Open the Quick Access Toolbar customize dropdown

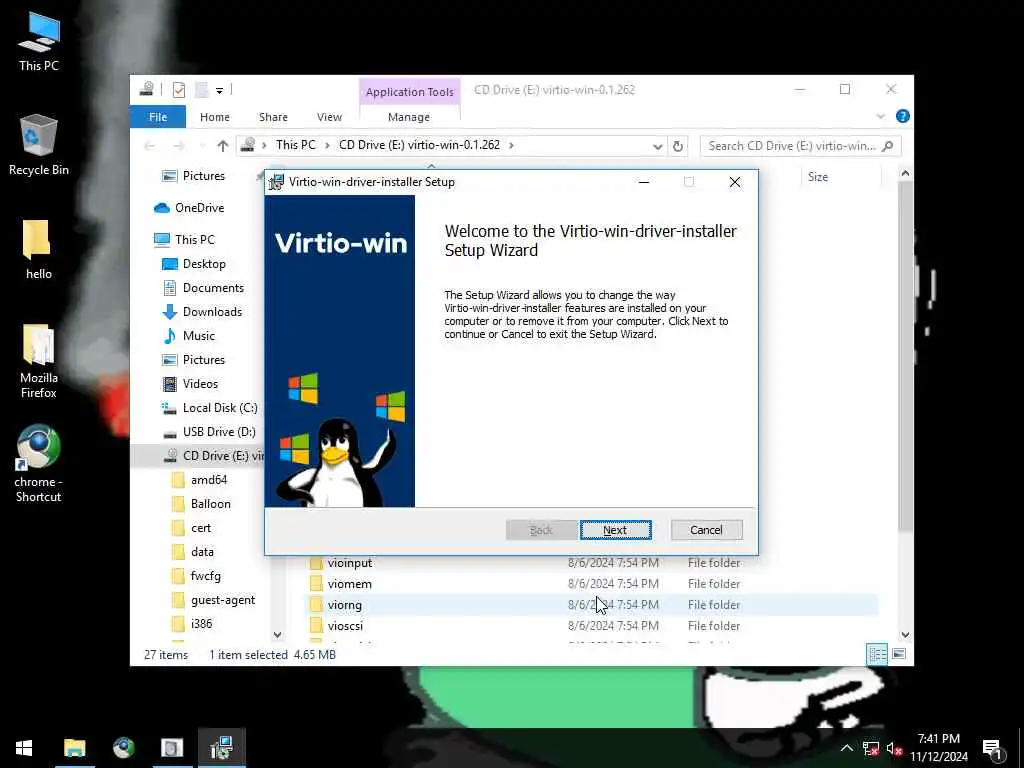tap(219, 91)
